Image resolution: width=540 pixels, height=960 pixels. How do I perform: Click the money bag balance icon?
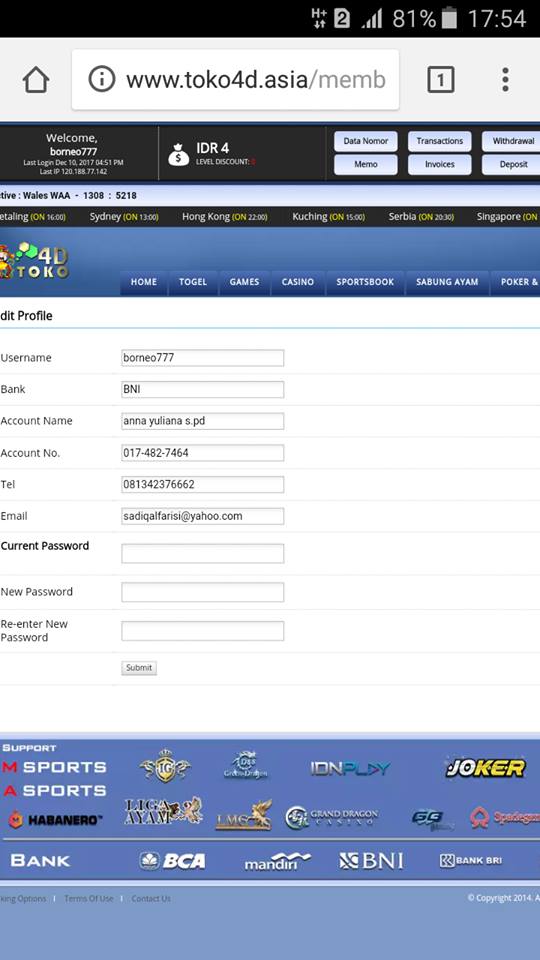click(179, 154)
